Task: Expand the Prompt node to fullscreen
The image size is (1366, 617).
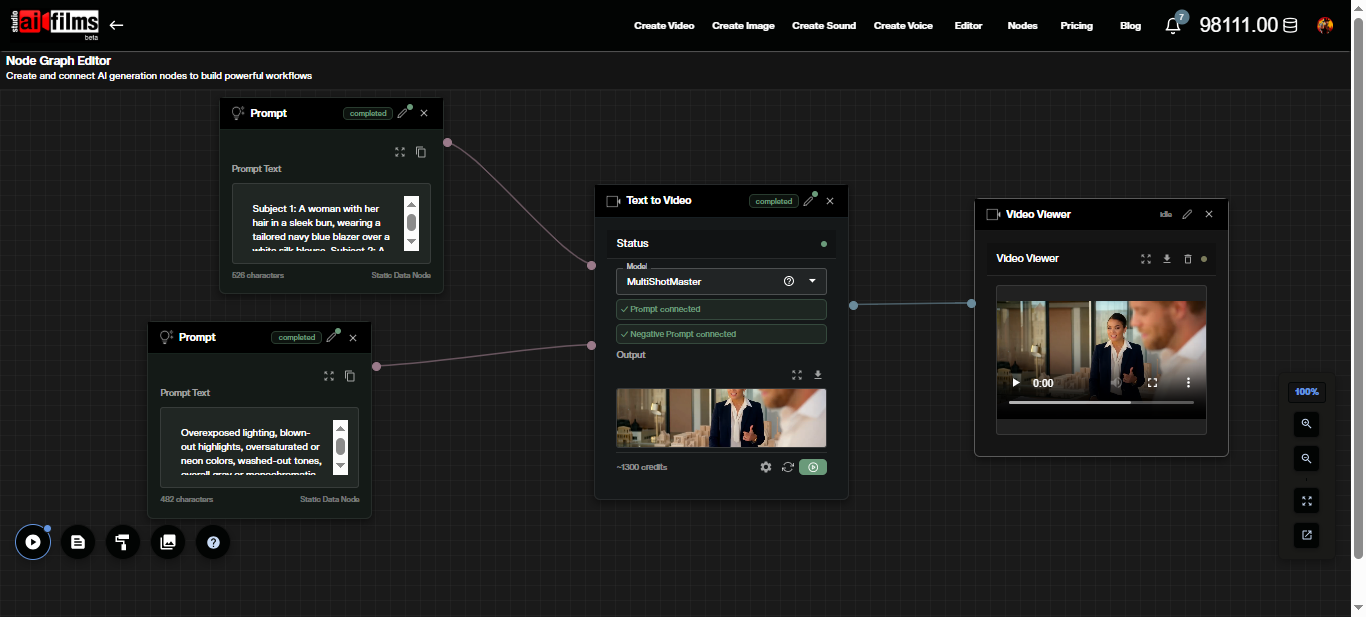Action: click(400, 152)
